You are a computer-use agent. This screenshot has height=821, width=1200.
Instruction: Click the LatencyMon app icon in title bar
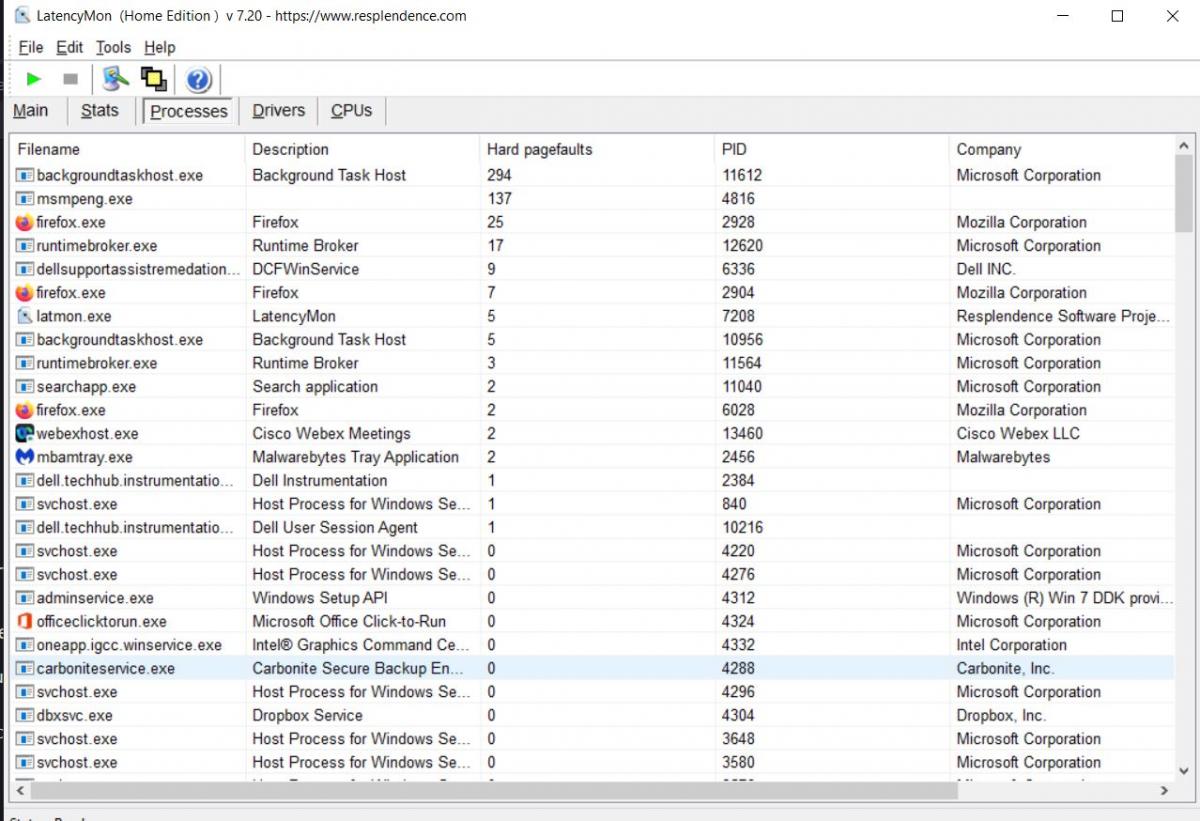click(22, 15)
